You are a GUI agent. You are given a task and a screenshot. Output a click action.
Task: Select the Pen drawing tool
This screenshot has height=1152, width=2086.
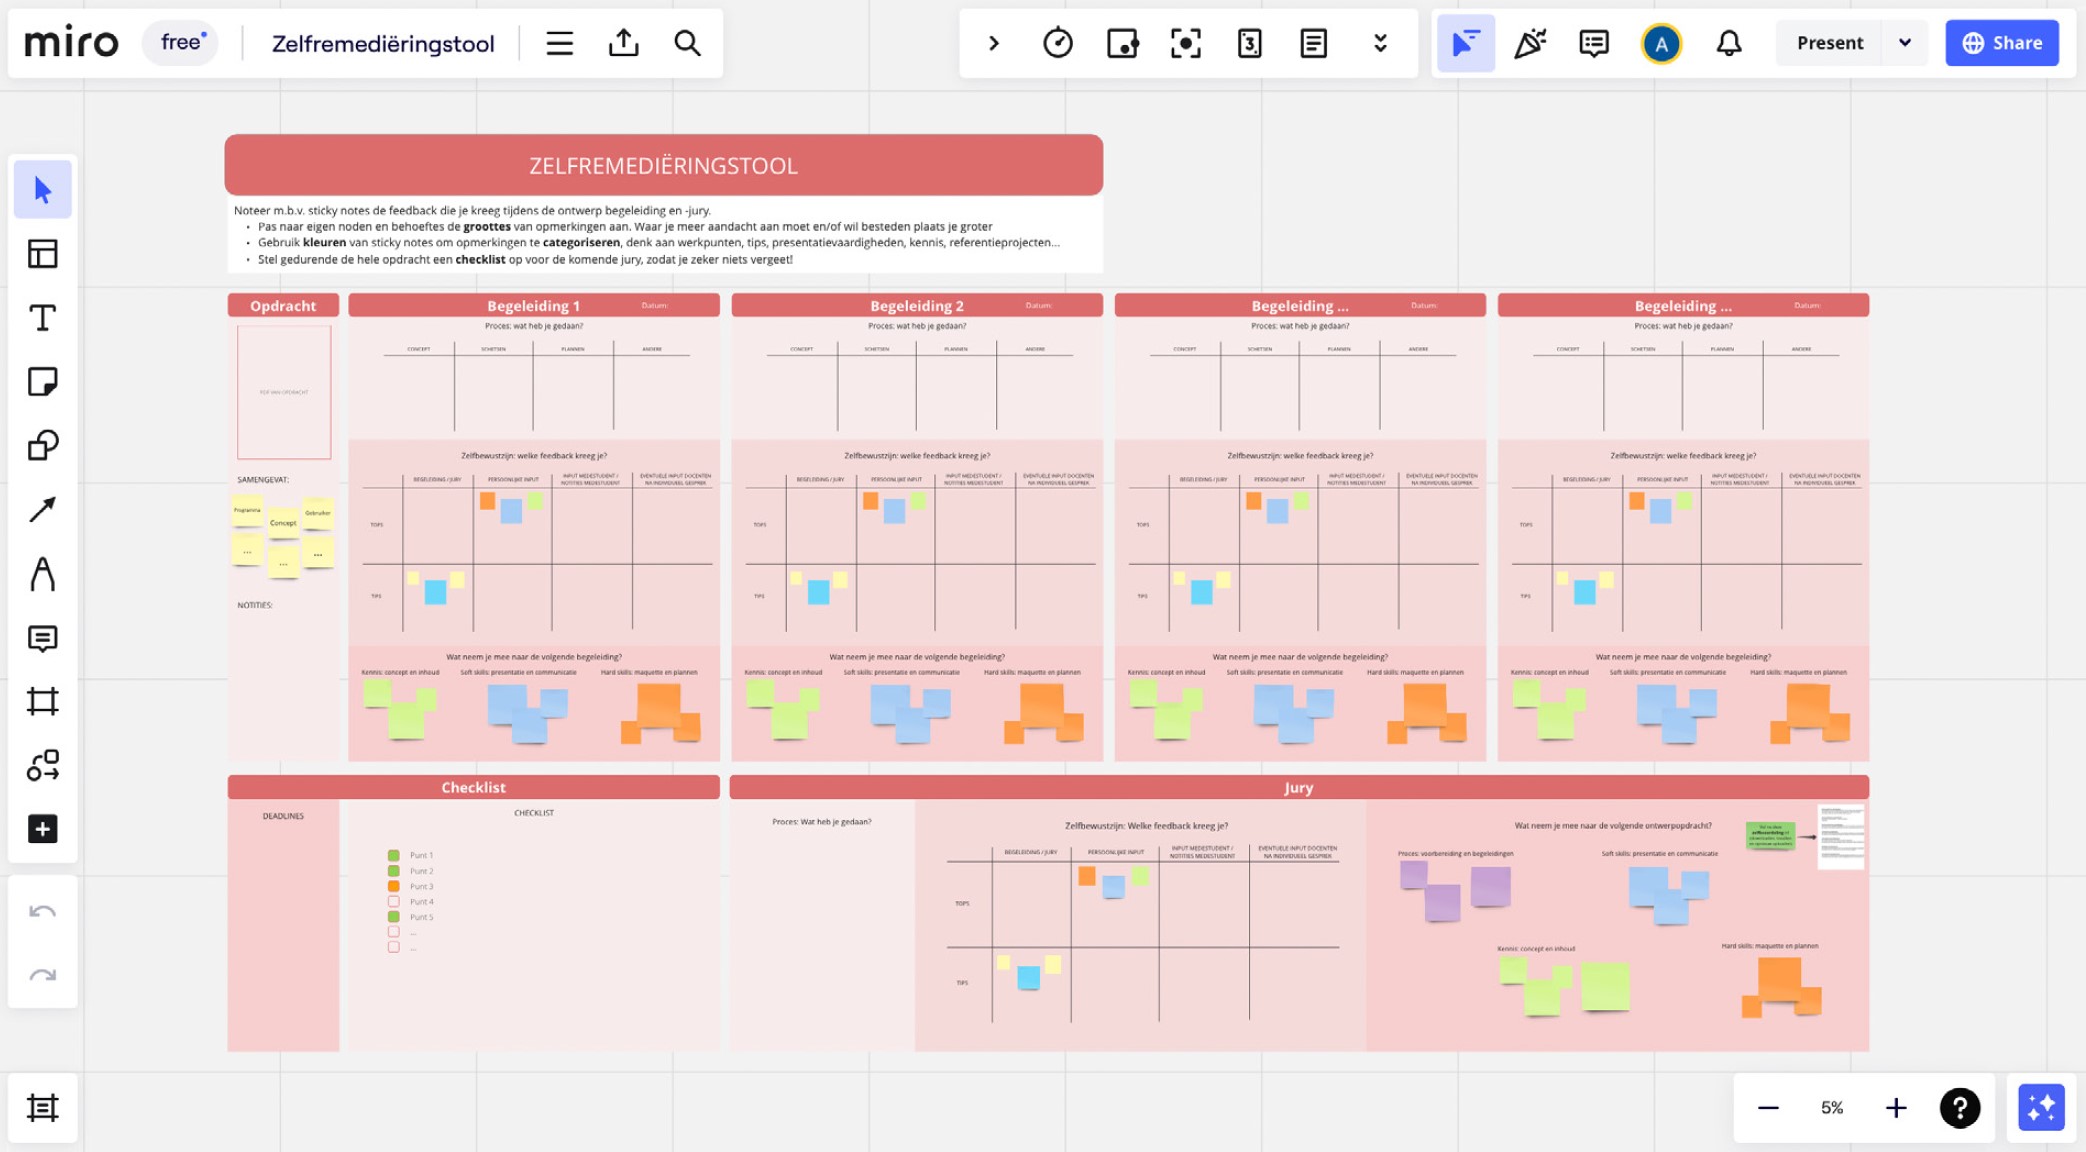(x=42, y=573)
